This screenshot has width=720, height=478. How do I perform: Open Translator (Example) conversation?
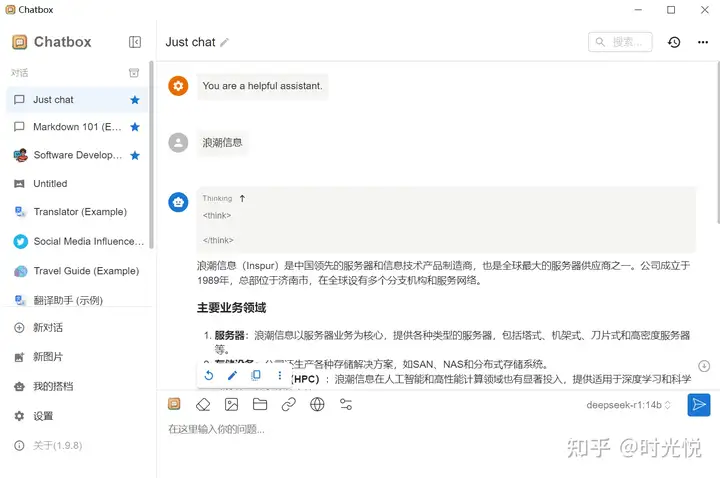point(77,212)
